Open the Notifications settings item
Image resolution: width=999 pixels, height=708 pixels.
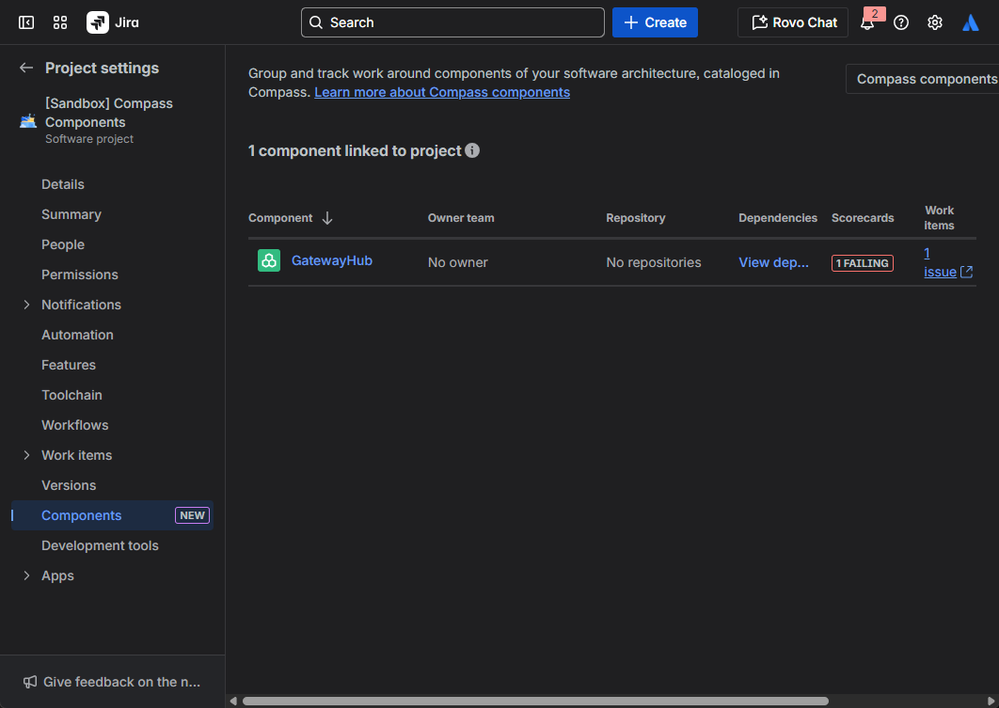click(x=81, y=305)
